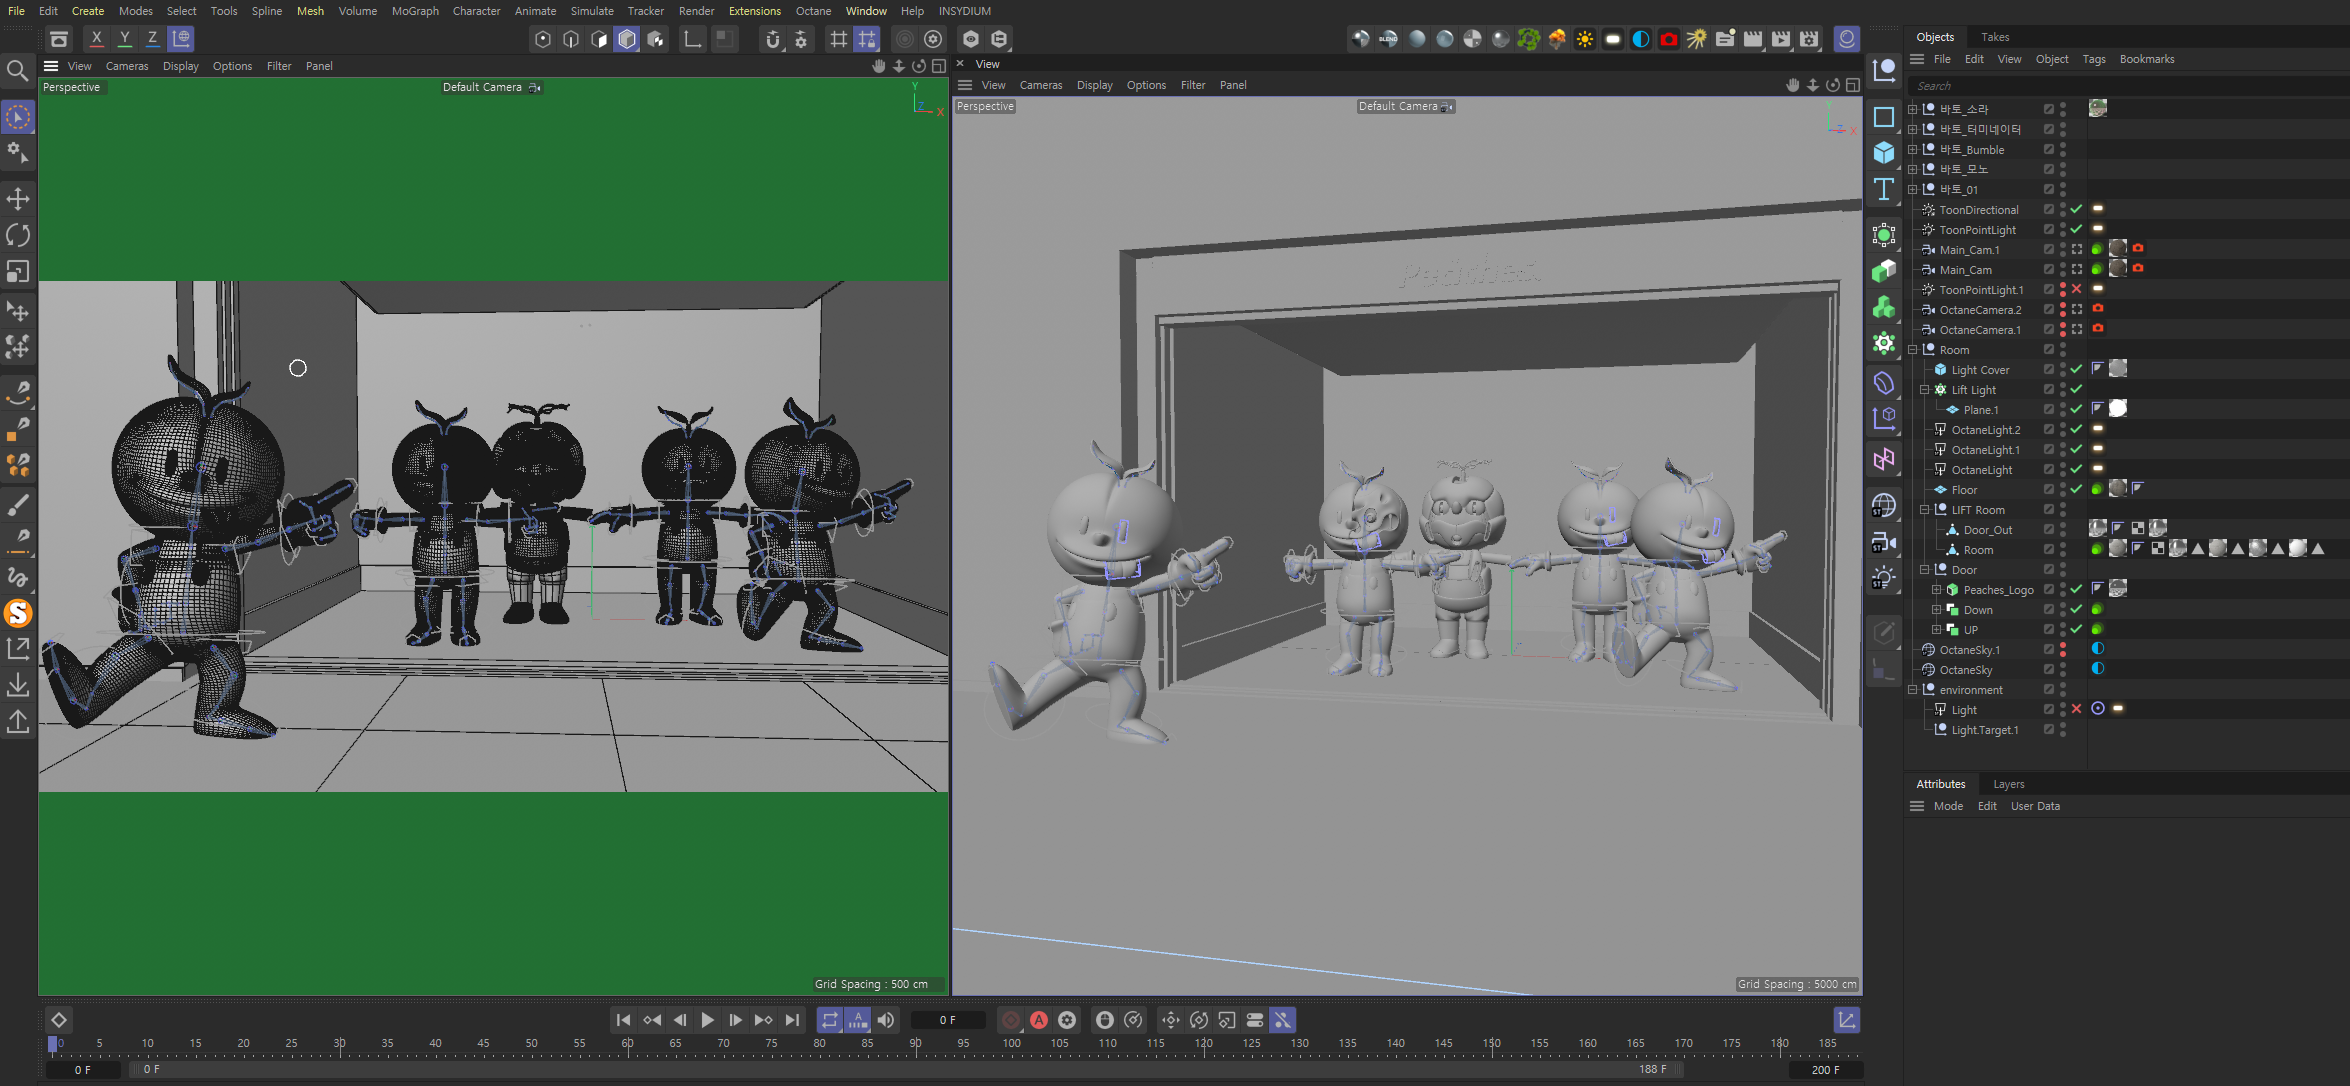2350x1086 pixels.
Task: Expand the 바토_01 hierarchy
Action: 1912,189
